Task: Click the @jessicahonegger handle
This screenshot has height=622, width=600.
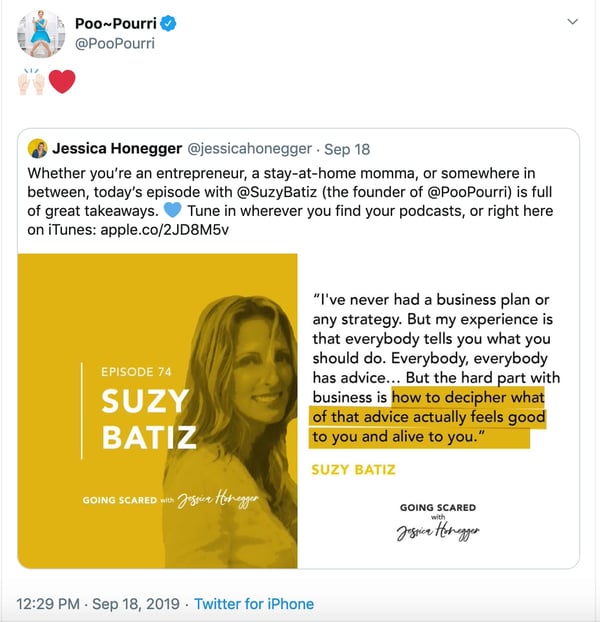Action: tap(250, 149)
